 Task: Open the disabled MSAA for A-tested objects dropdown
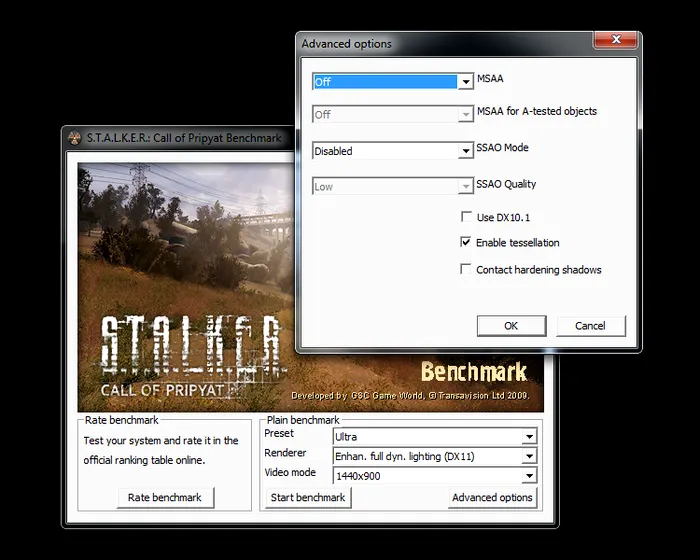pyautogui.click(x=393, y=114)
